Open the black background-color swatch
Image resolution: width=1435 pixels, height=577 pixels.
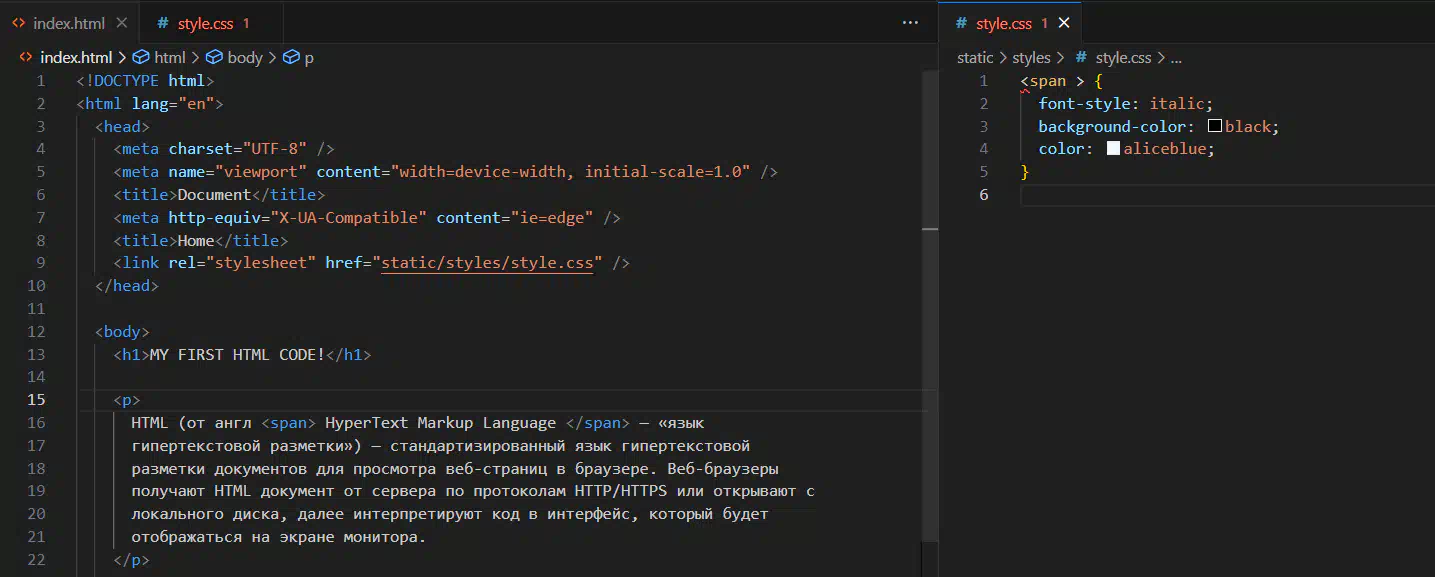1215,127
